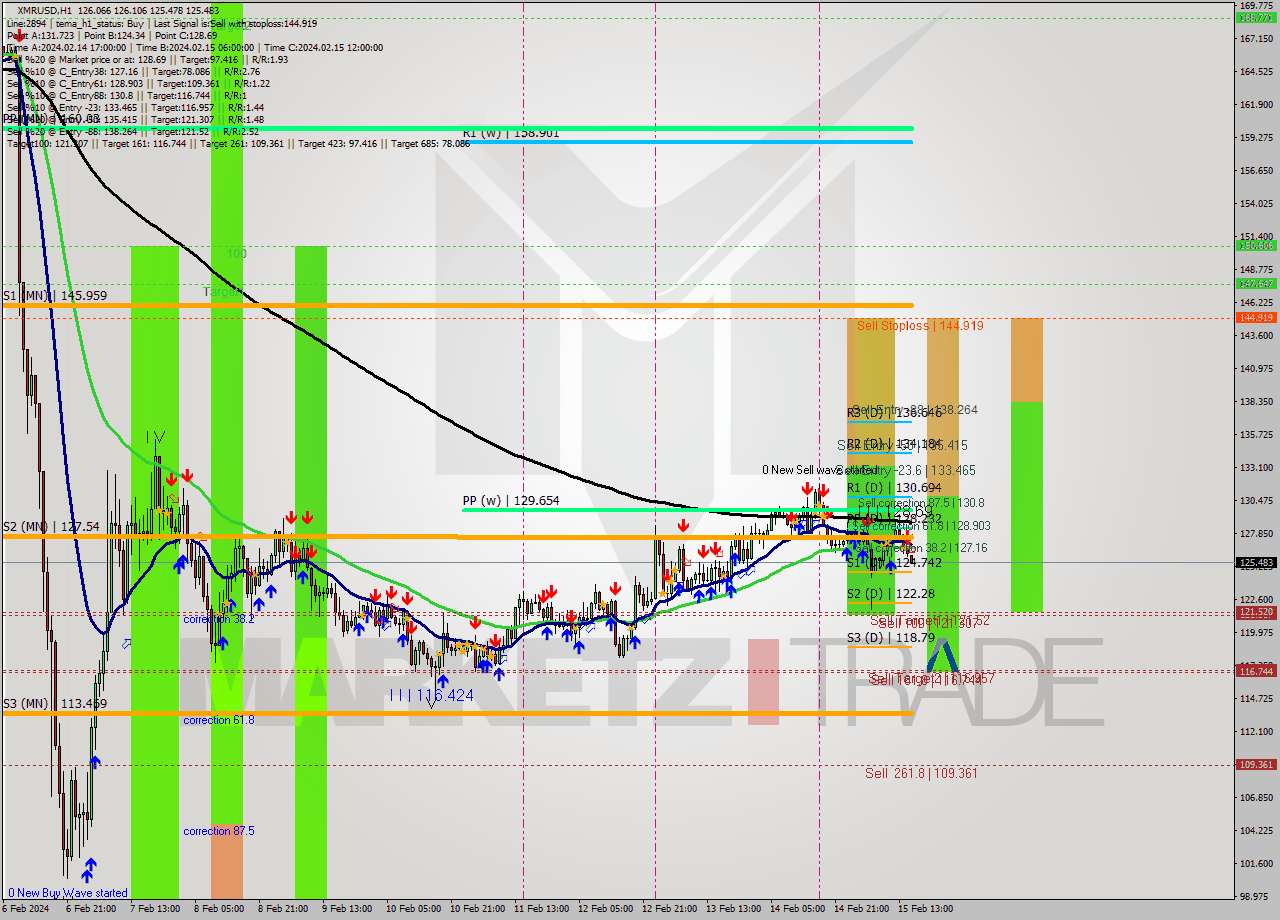Click the '11 Feb 13:00' time label
1280x920 pixels.
541,909
